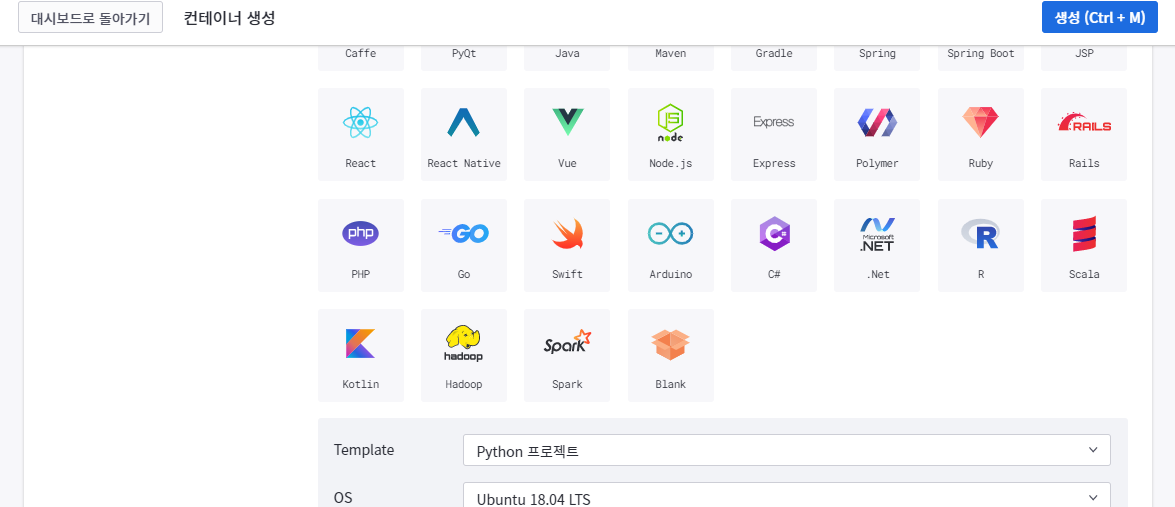Click the Rails label text
The image size is (1175, 507).
pyautogui.click(x=1084, y=163)
